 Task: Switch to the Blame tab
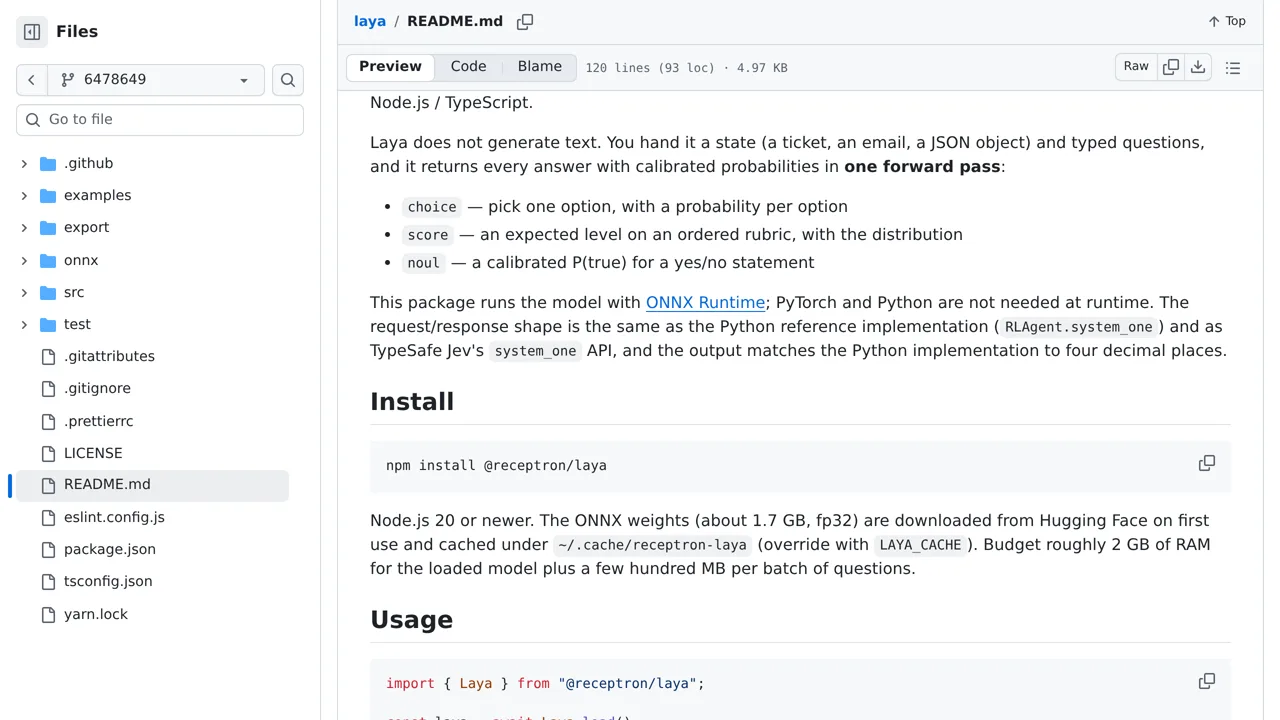click(x=540, y=67)
